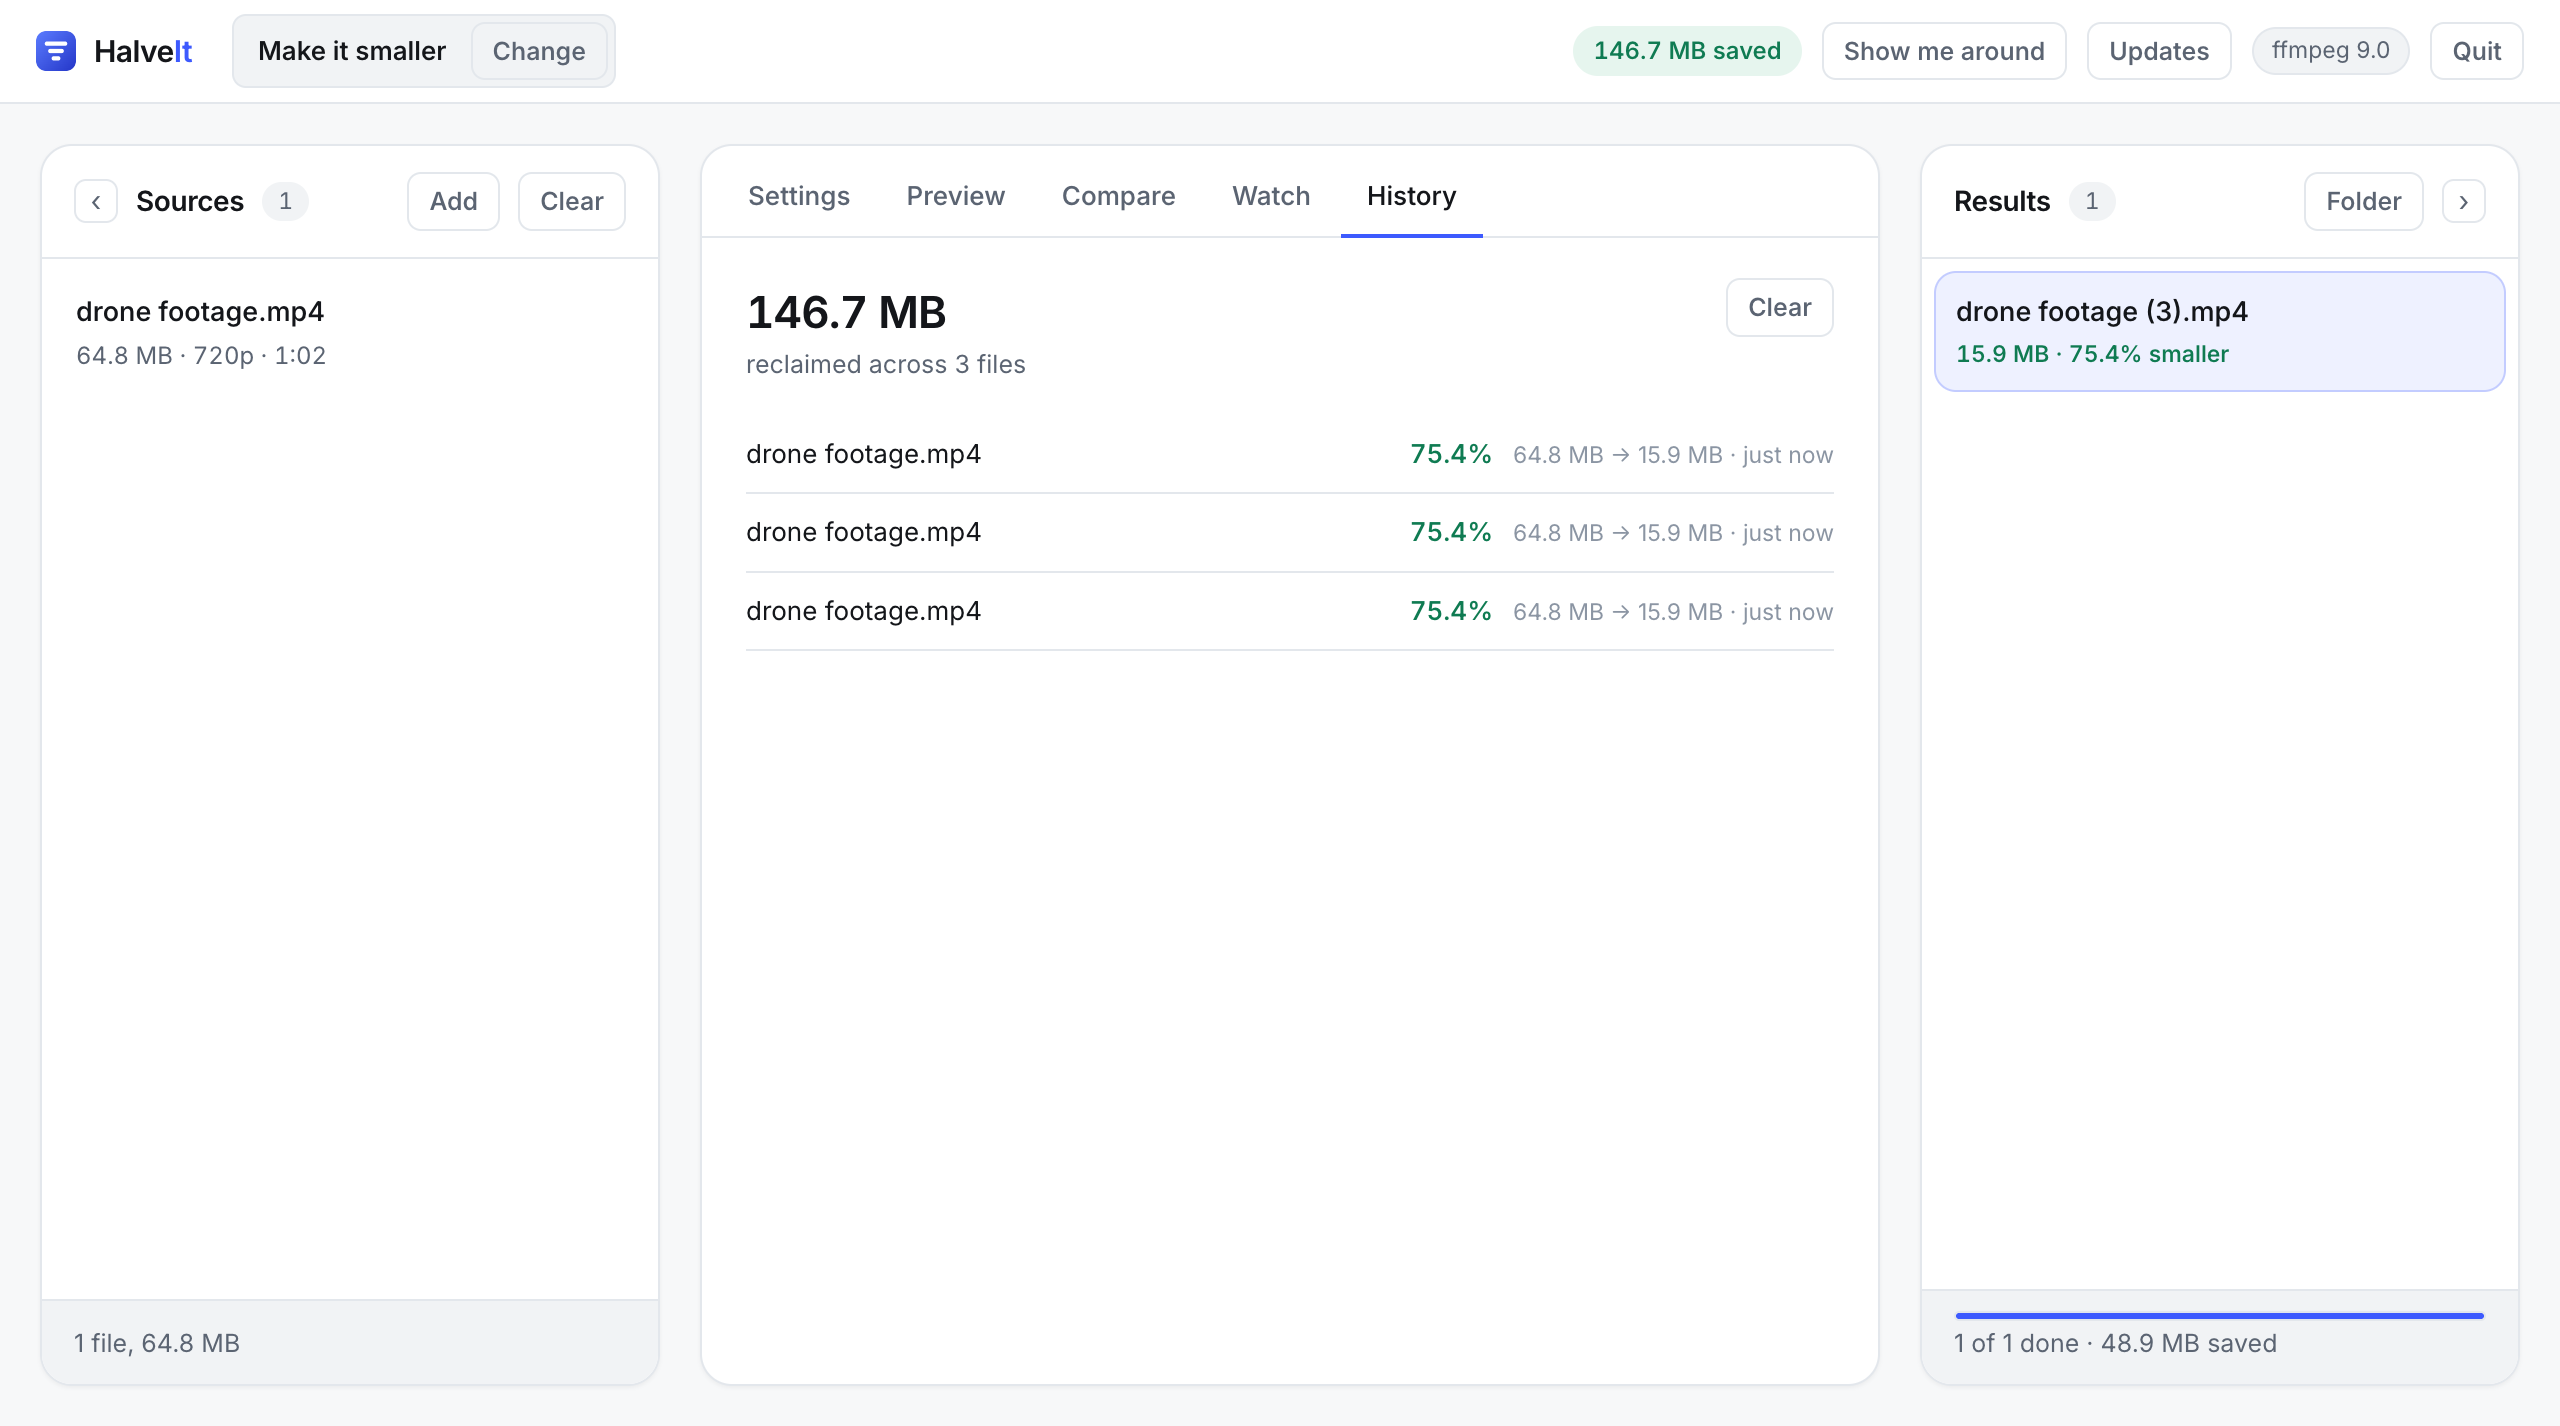Click the Sources count badge

[x=285, y=201]
